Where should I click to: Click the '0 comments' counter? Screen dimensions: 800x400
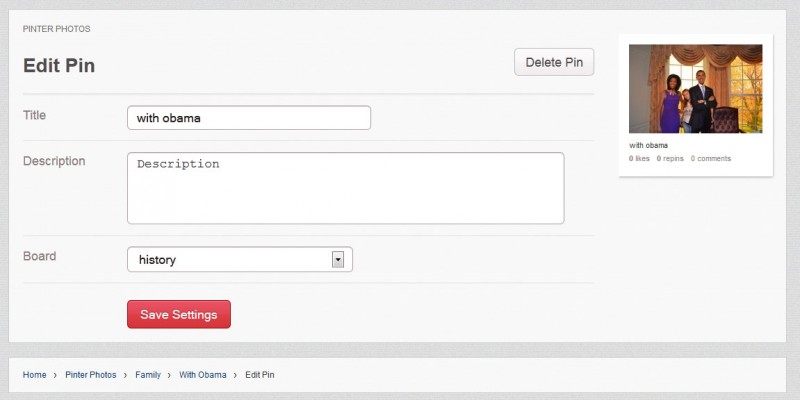(x=711, y=159)
